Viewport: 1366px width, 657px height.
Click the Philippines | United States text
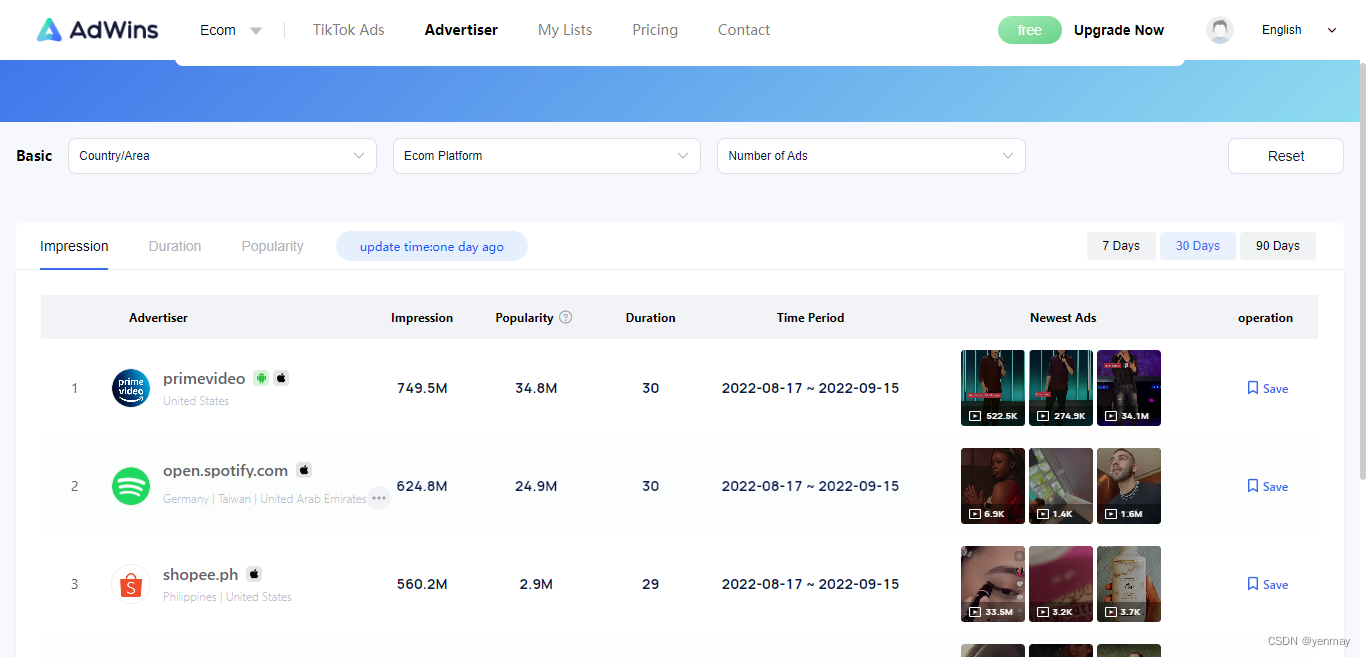point(228,597)
